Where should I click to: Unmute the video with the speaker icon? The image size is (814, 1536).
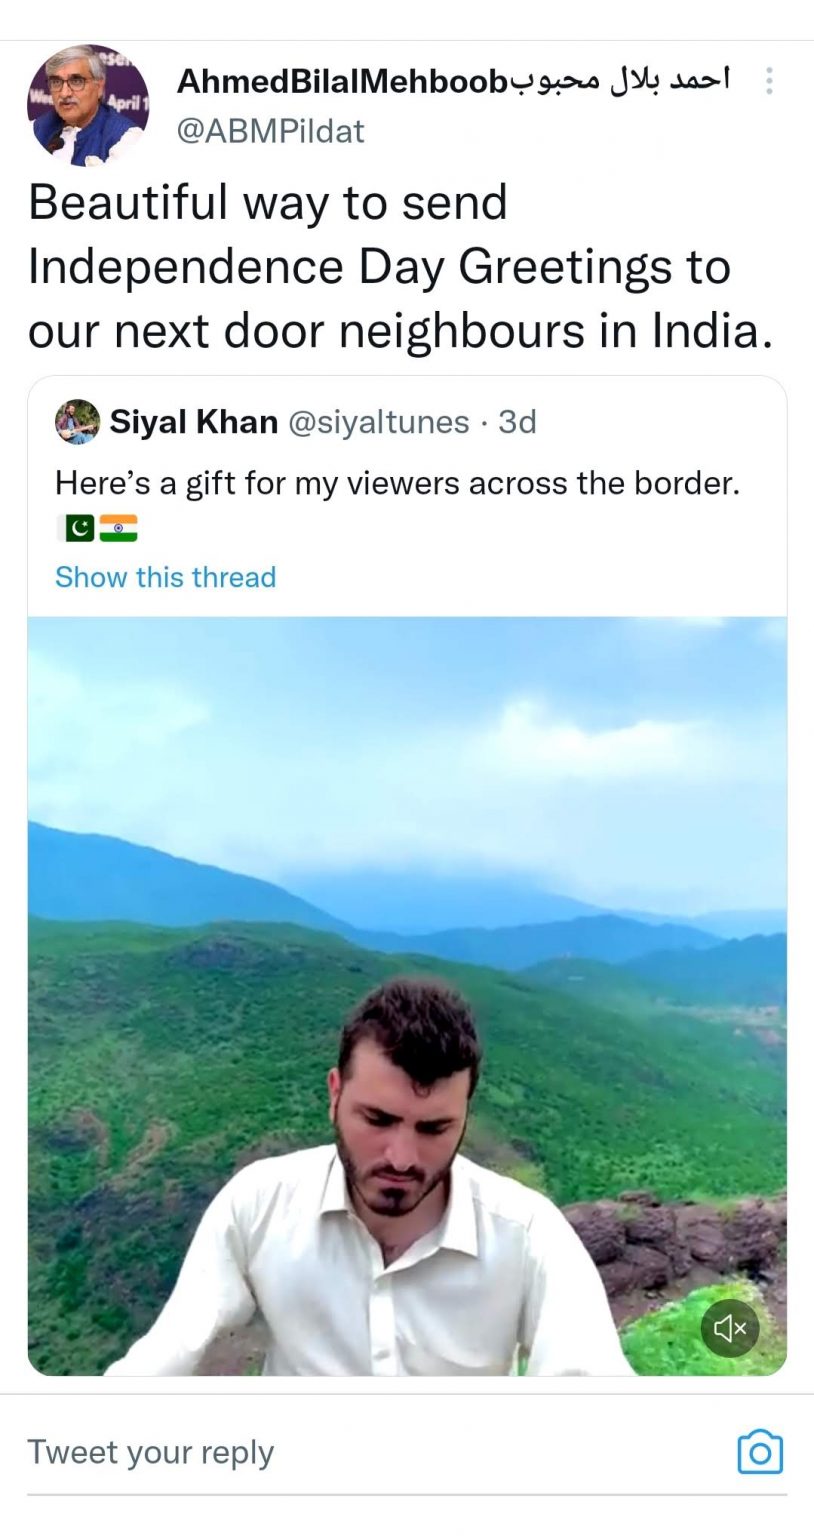coord(730,1328)
